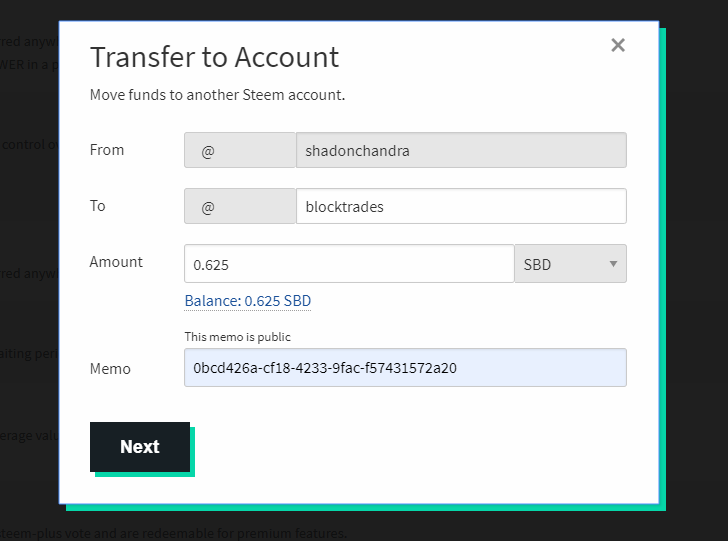The height and width of the screenshot is (541, 728).
Task: Click the @ prefix beside the From field
Action: click(240, 150)
